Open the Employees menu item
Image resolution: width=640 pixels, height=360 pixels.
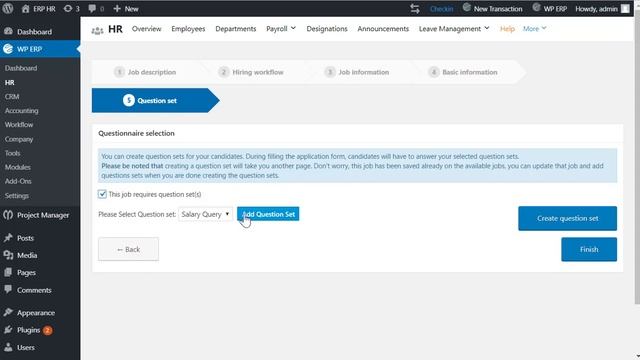point(188,29)
